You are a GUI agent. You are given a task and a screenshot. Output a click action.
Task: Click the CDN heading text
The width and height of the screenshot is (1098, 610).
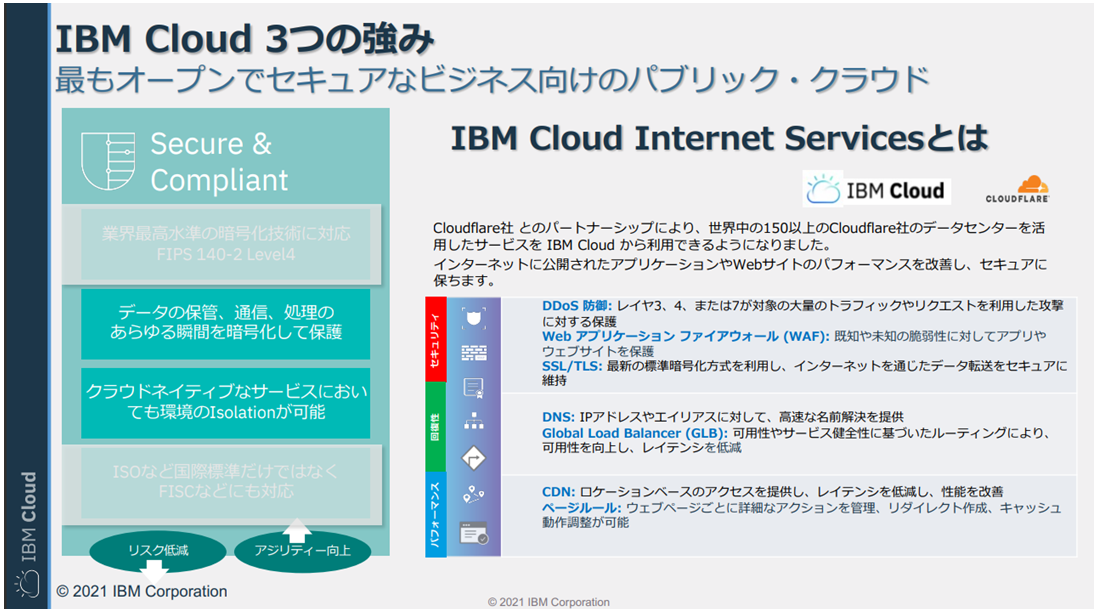coord(558,492)
